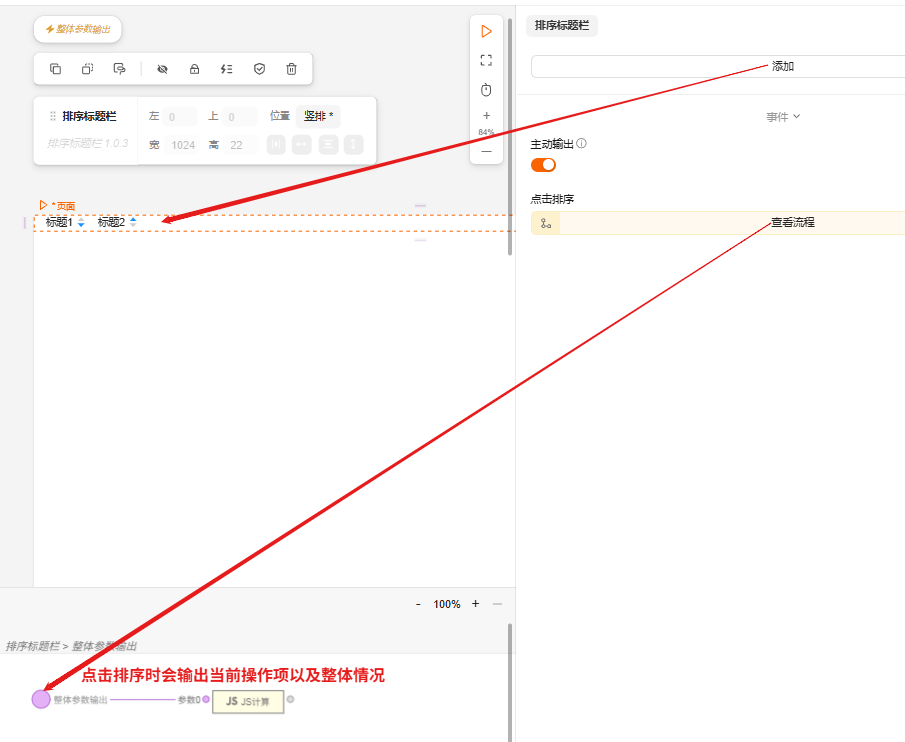Image resolution: width=905 pixels, height=742 pixels.
Task: Click the fullscreen frame icon
Action: [x=486, y=60]
